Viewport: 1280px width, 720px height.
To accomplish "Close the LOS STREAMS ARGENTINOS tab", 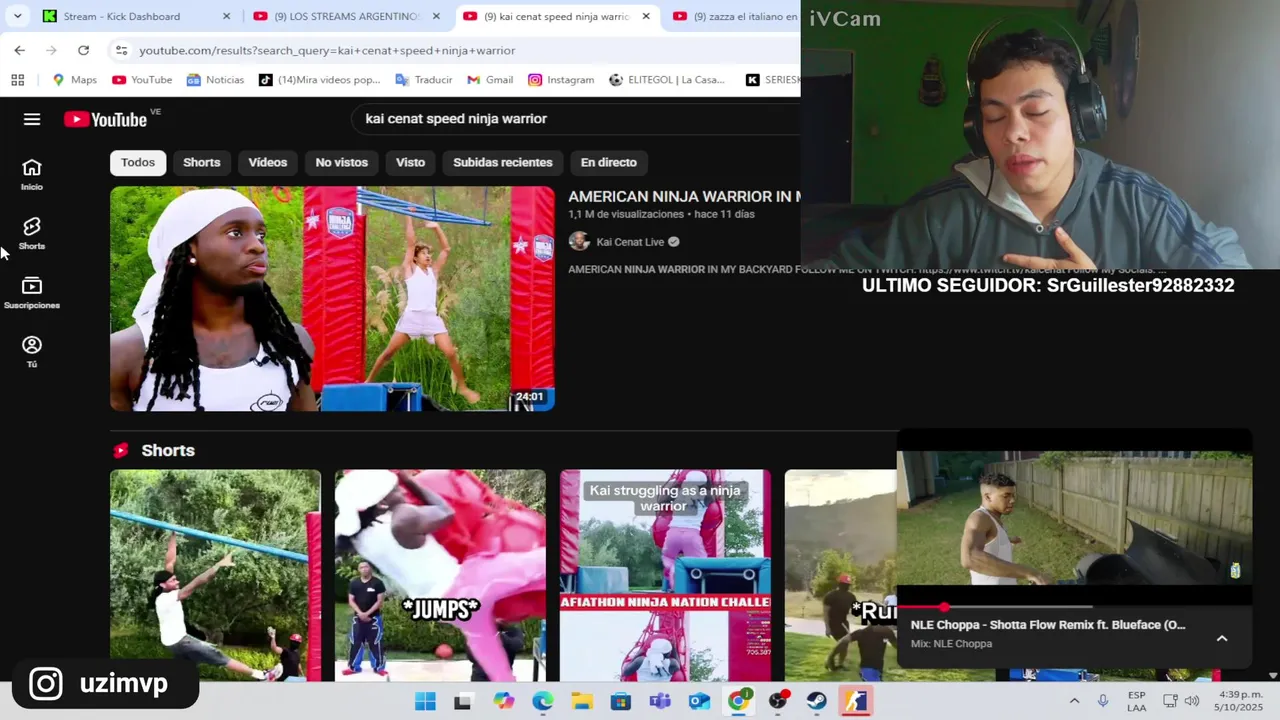I will coord(436,16).
